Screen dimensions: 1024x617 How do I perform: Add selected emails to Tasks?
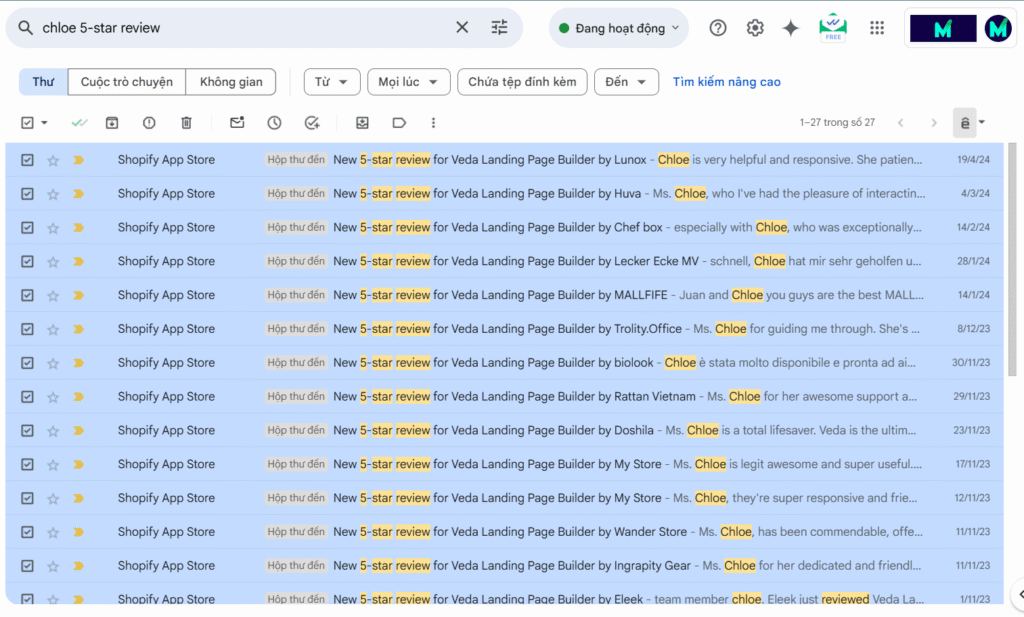[311, 122]
